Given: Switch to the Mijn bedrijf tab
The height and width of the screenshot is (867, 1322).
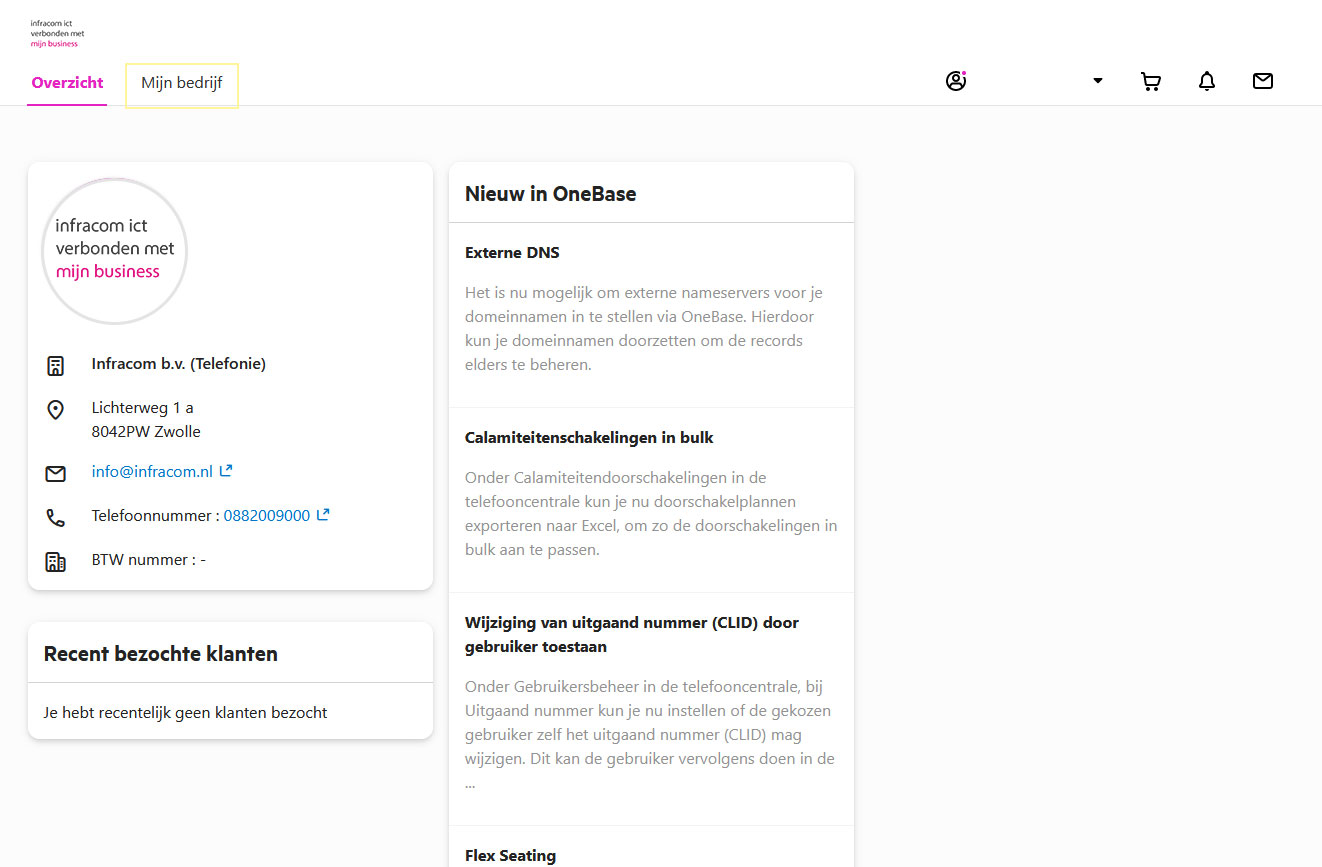Looking at the screenshot, I should (182, 83).
